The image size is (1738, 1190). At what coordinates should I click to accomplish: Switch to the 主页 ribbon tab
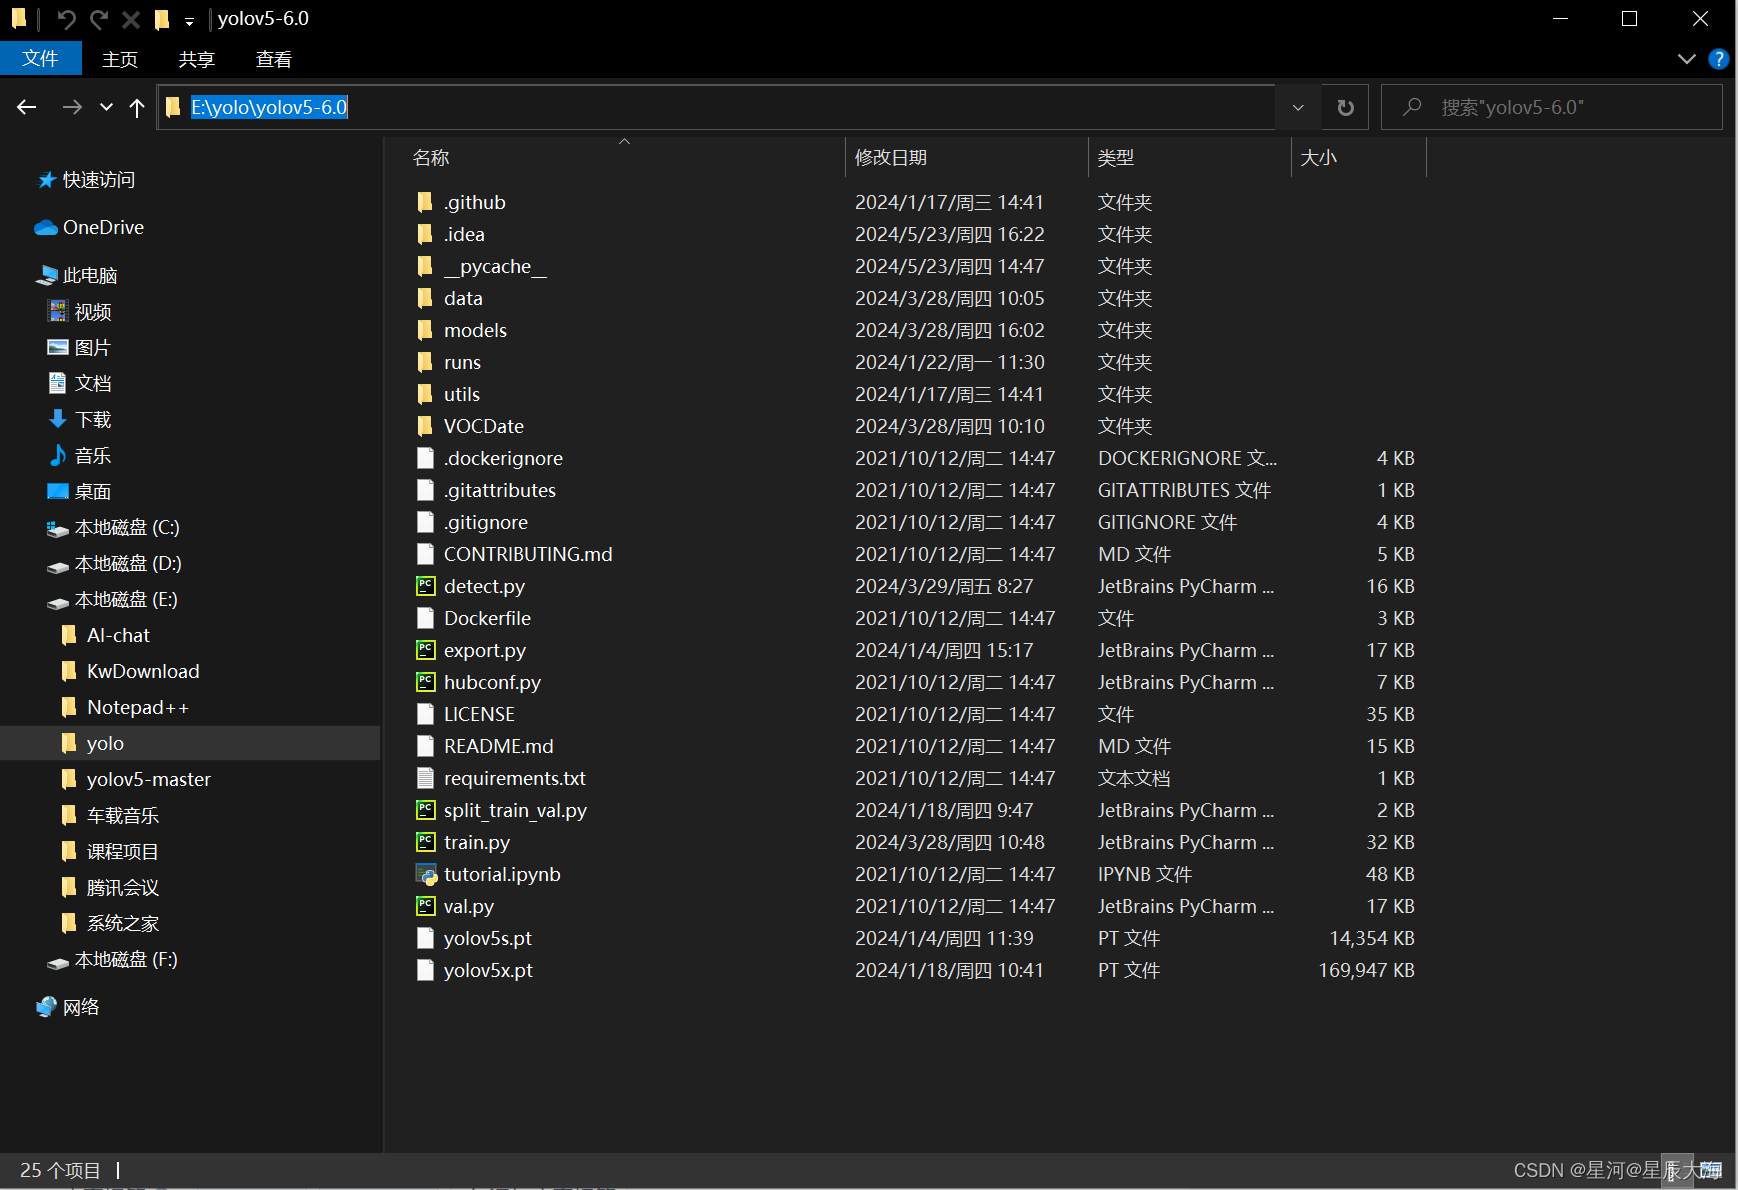[120, 59]
